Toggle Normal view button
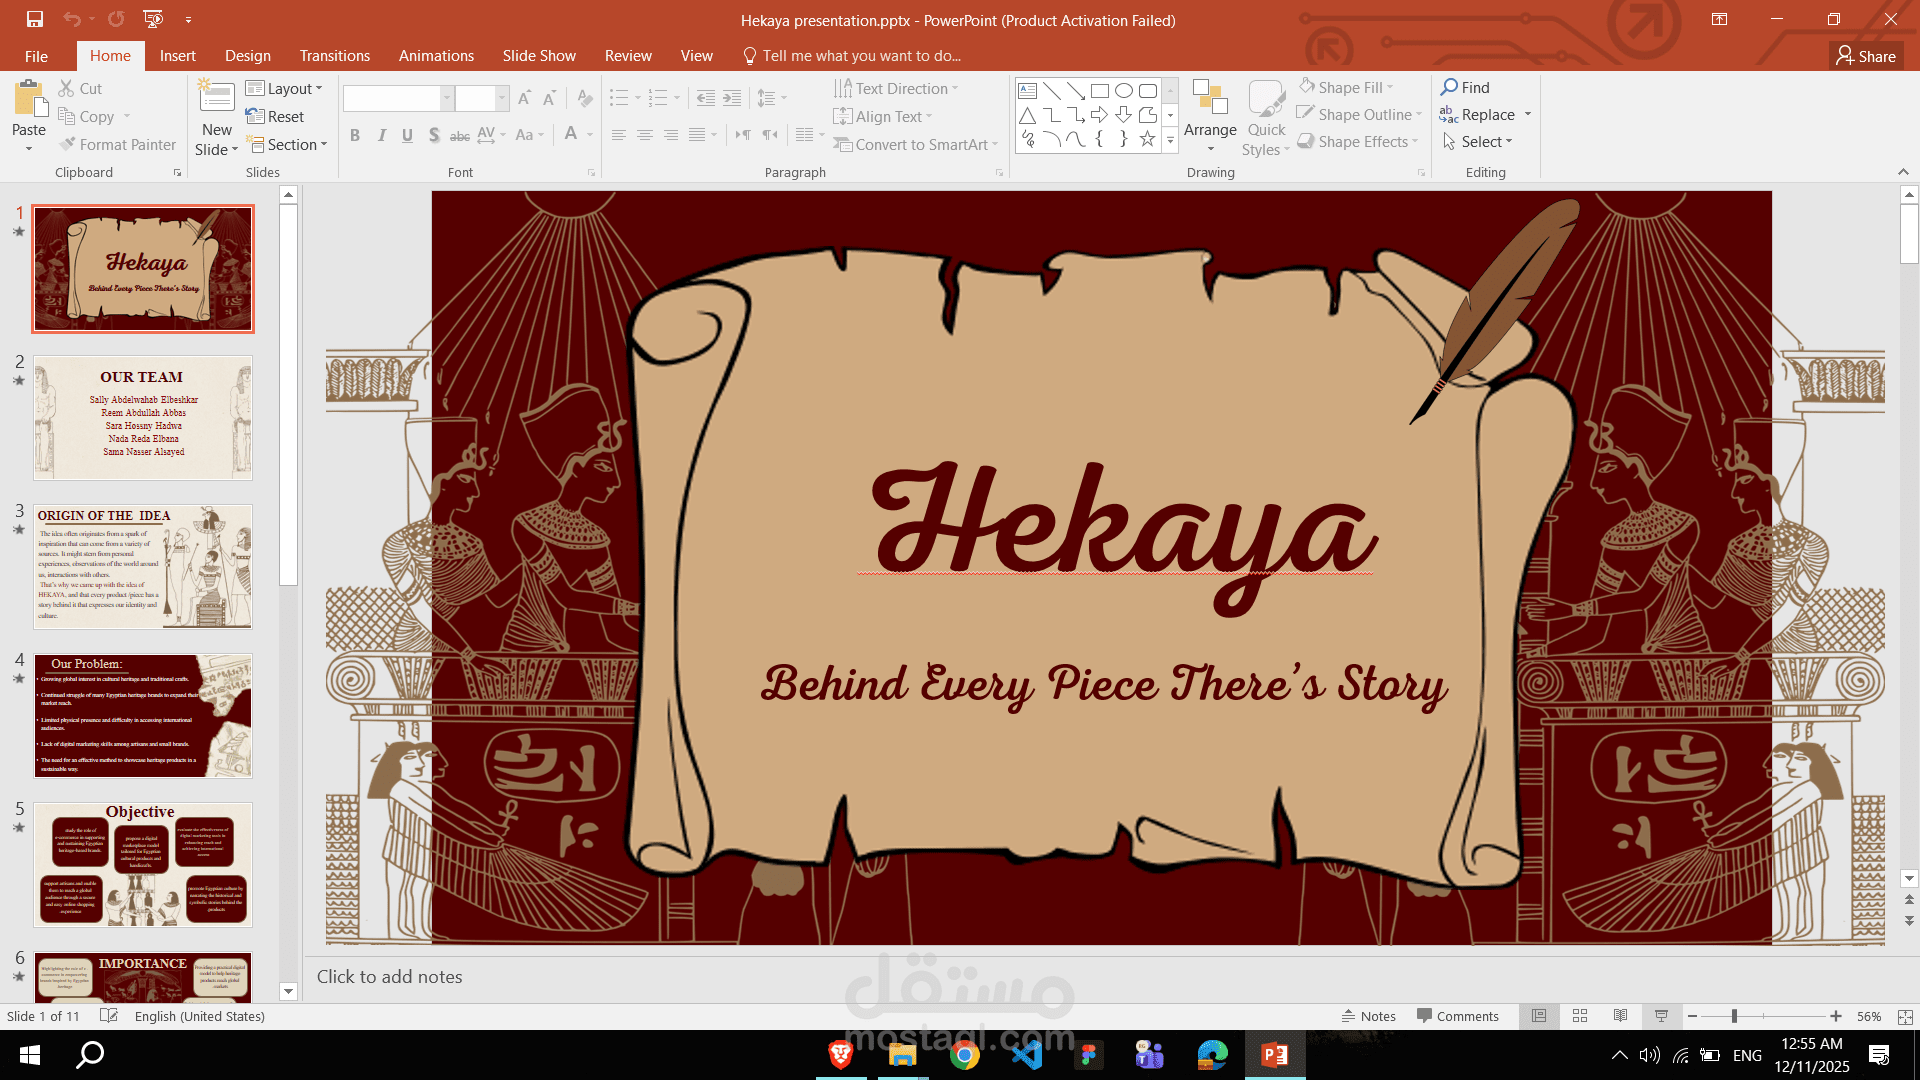The width and height of the screenshot is (1920, 1080). tap(1539, 1016)
